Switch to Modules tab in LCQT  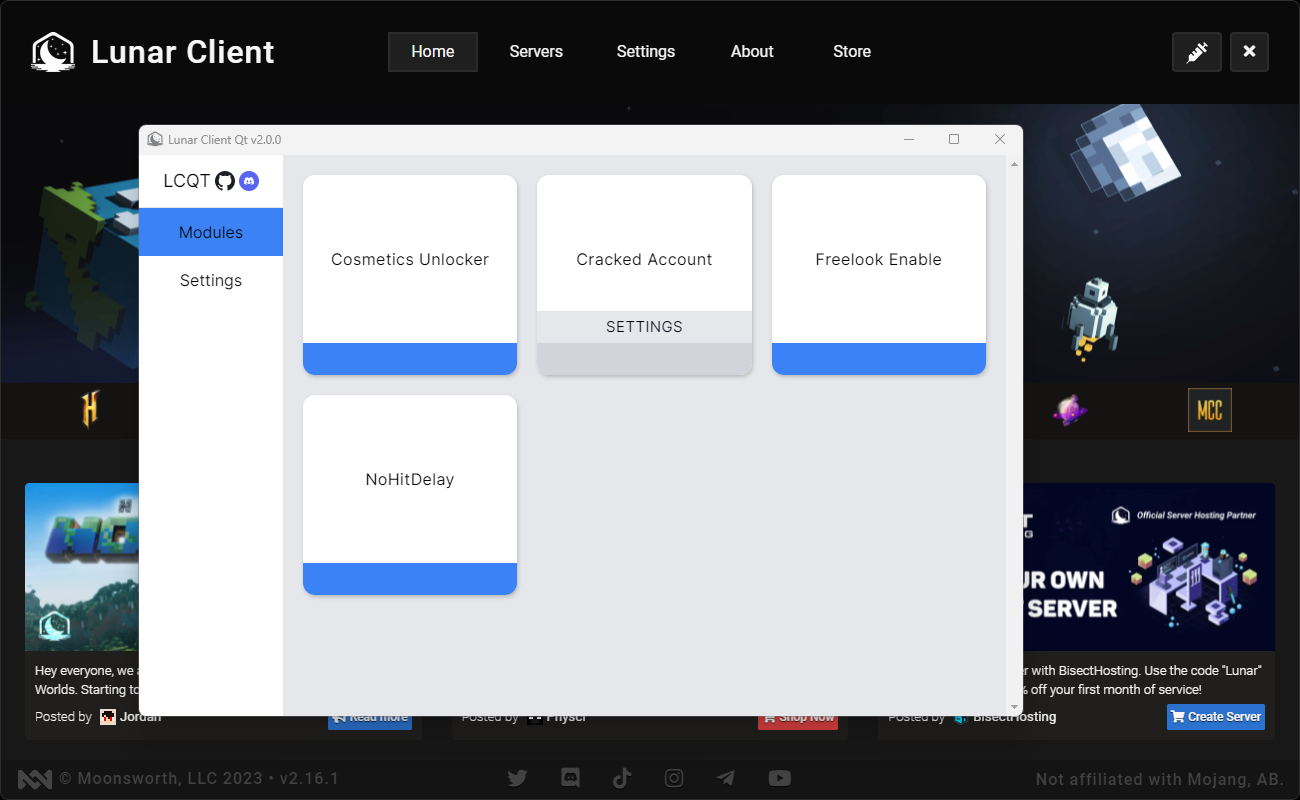pyautogui.click(x=211, y=232)
